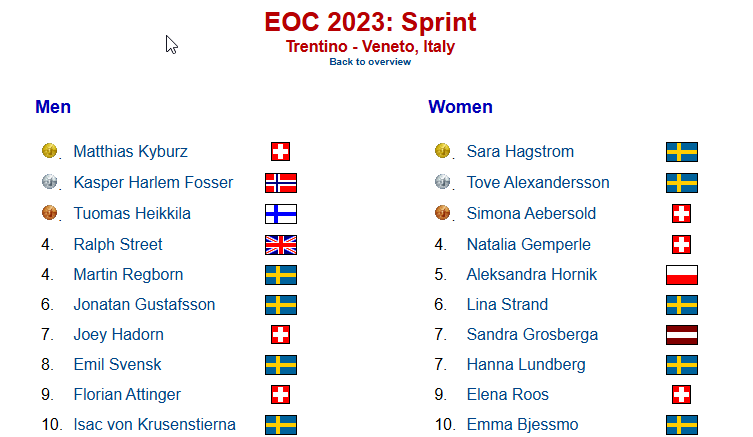Click the silver medal icon beside Tove Alexandersson

click(442, 182)
